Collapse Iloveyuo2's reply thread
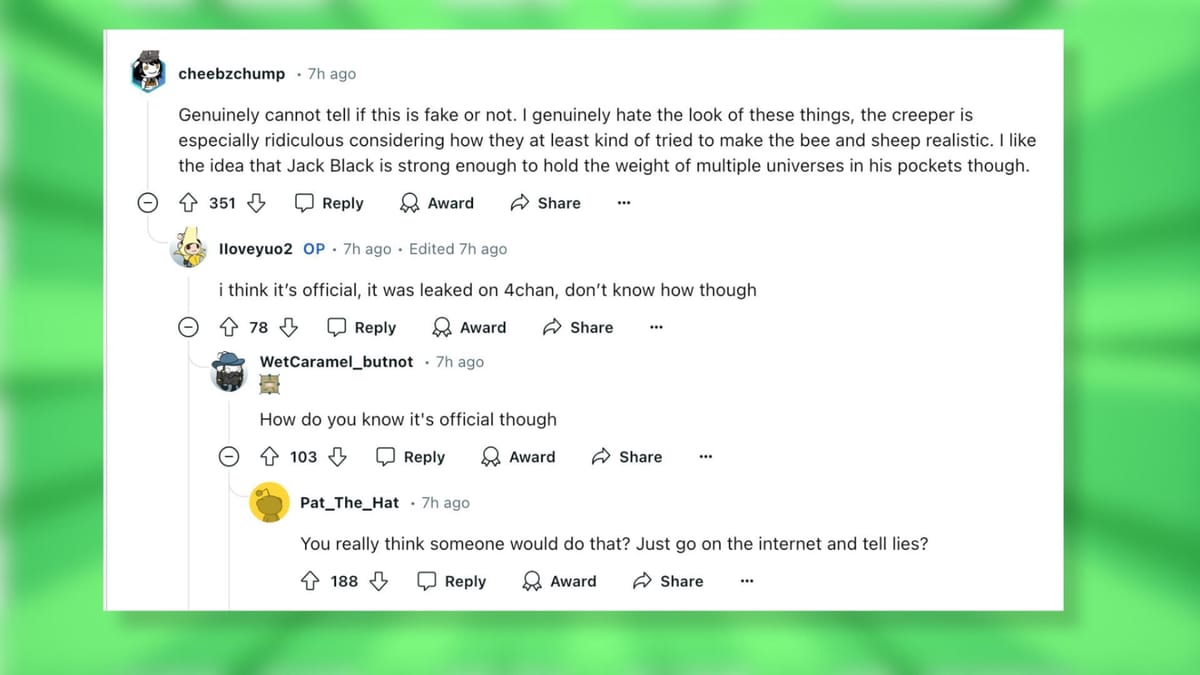Viewport: 1200px width, 675px height. (187, 327)
